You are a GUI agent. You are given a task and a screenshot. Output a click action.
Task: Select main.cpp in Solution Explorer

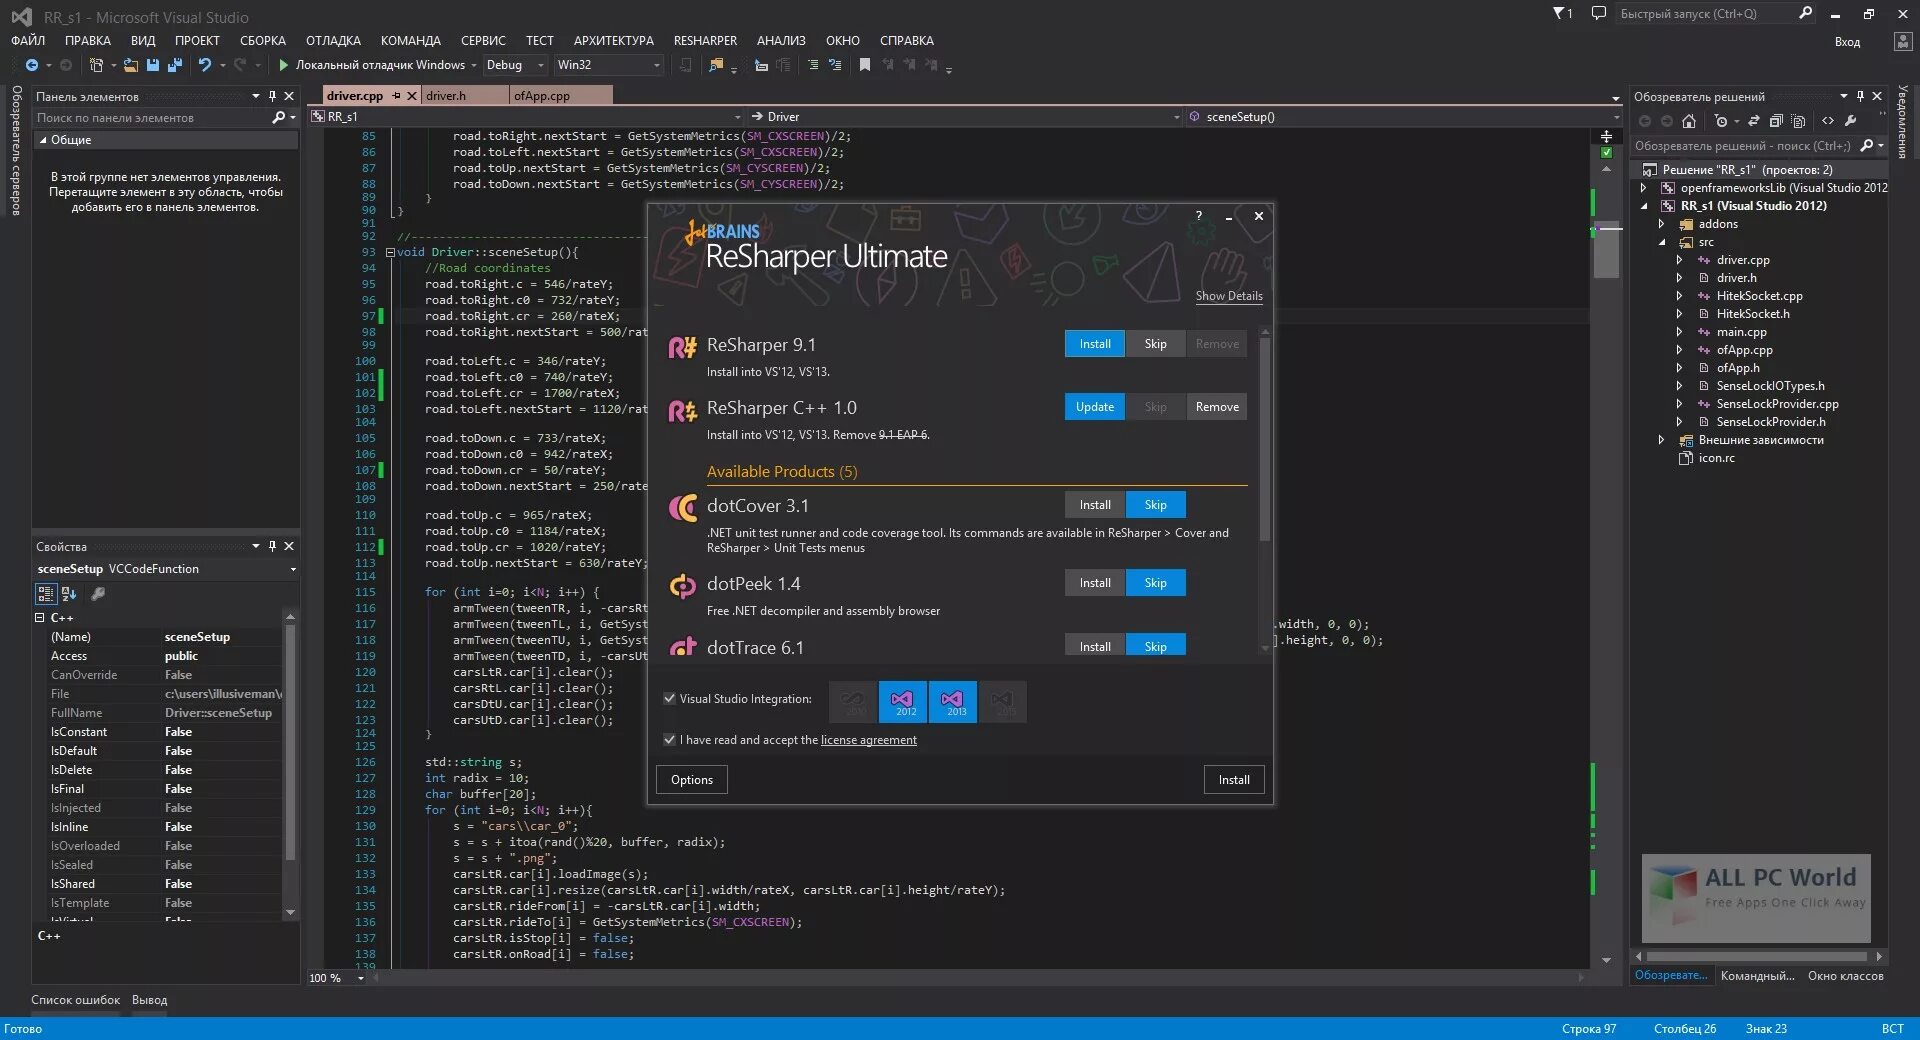coord(1741,332)
